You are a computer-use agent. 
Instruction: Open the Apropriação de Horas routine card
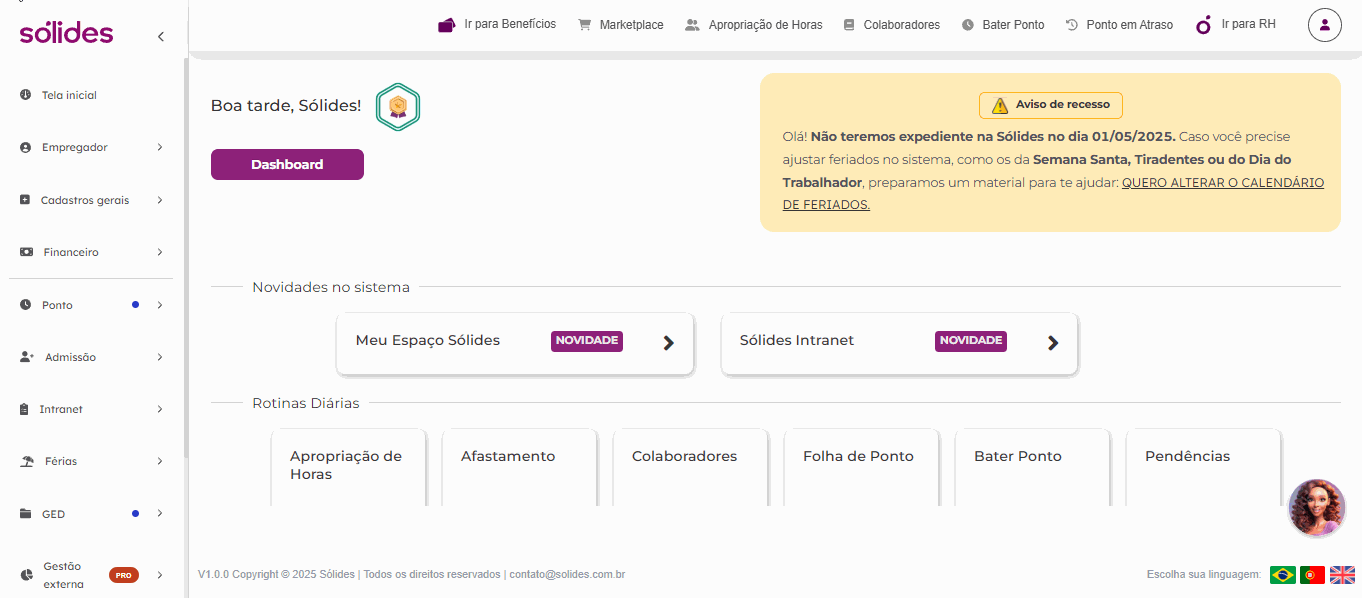pos(348,467)
